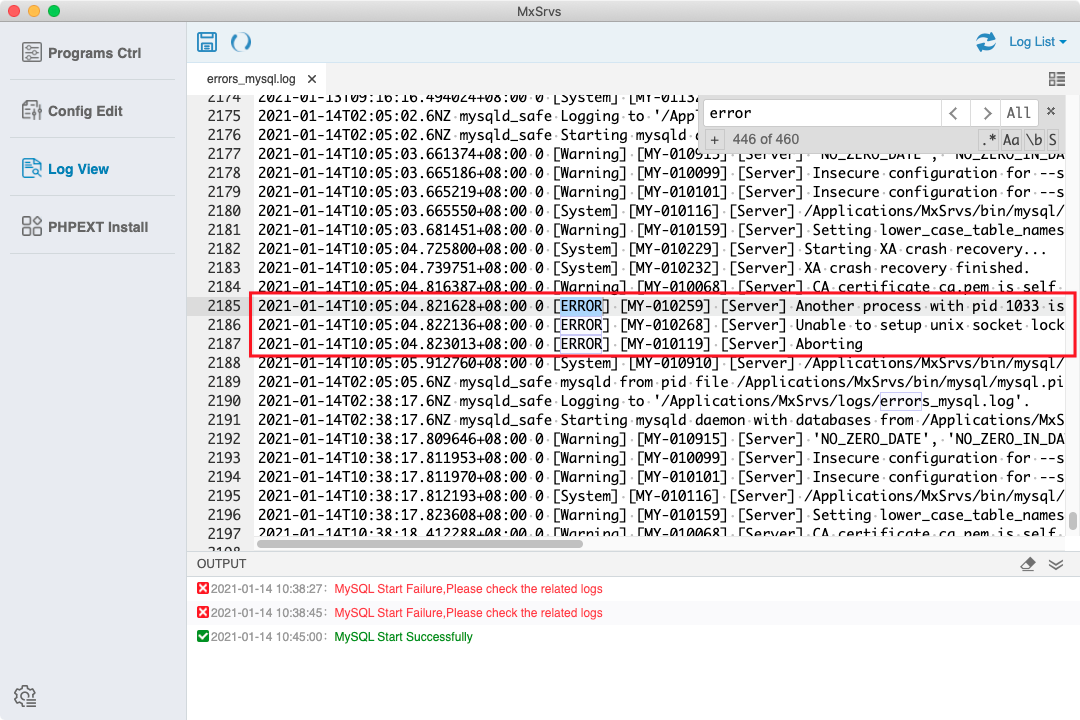Click the reload log icon
Image resolution: width=1080 pixels, height=720 pixels.
tap(240, 41)
